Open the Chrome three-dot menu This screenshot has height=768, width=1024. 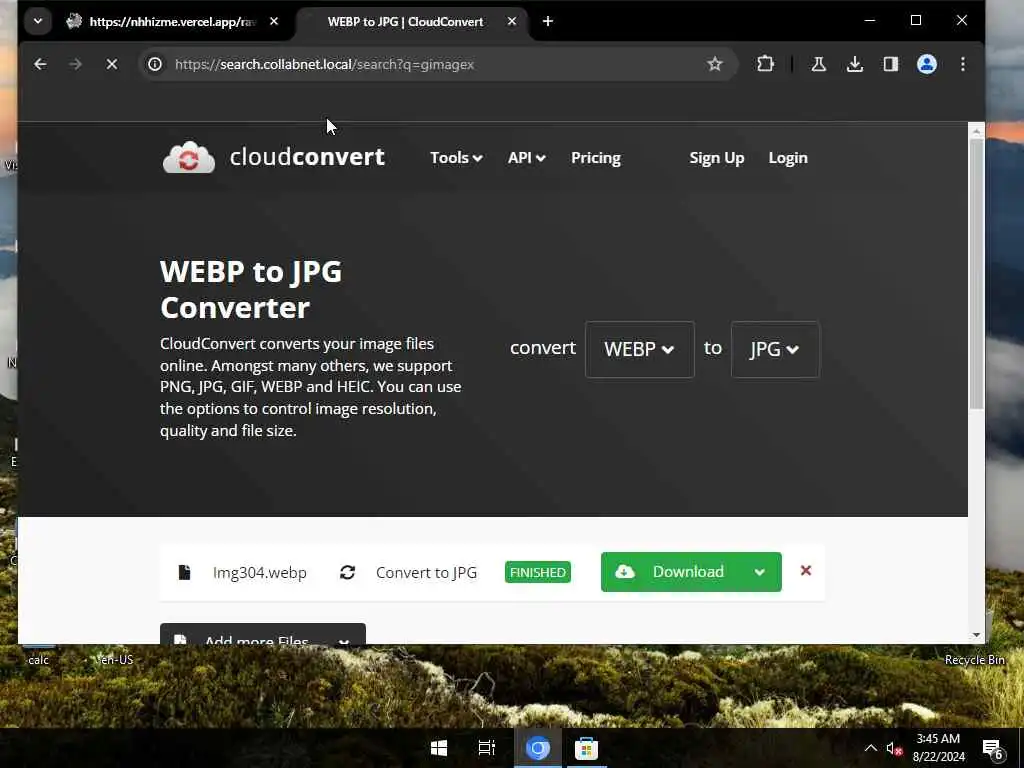point(963,64)
